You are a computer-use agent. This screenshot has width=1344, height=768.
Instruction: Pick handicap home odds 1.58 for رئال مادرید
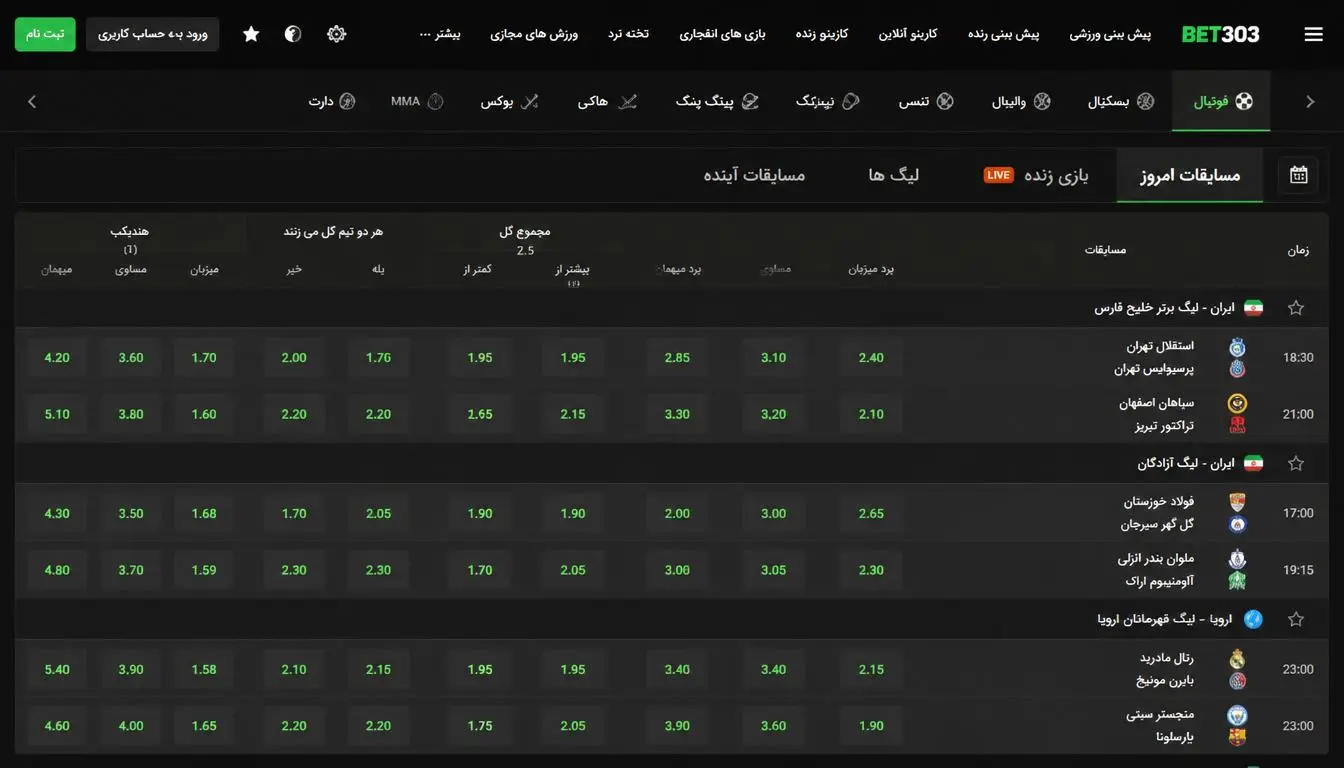[x=204, y=670]
